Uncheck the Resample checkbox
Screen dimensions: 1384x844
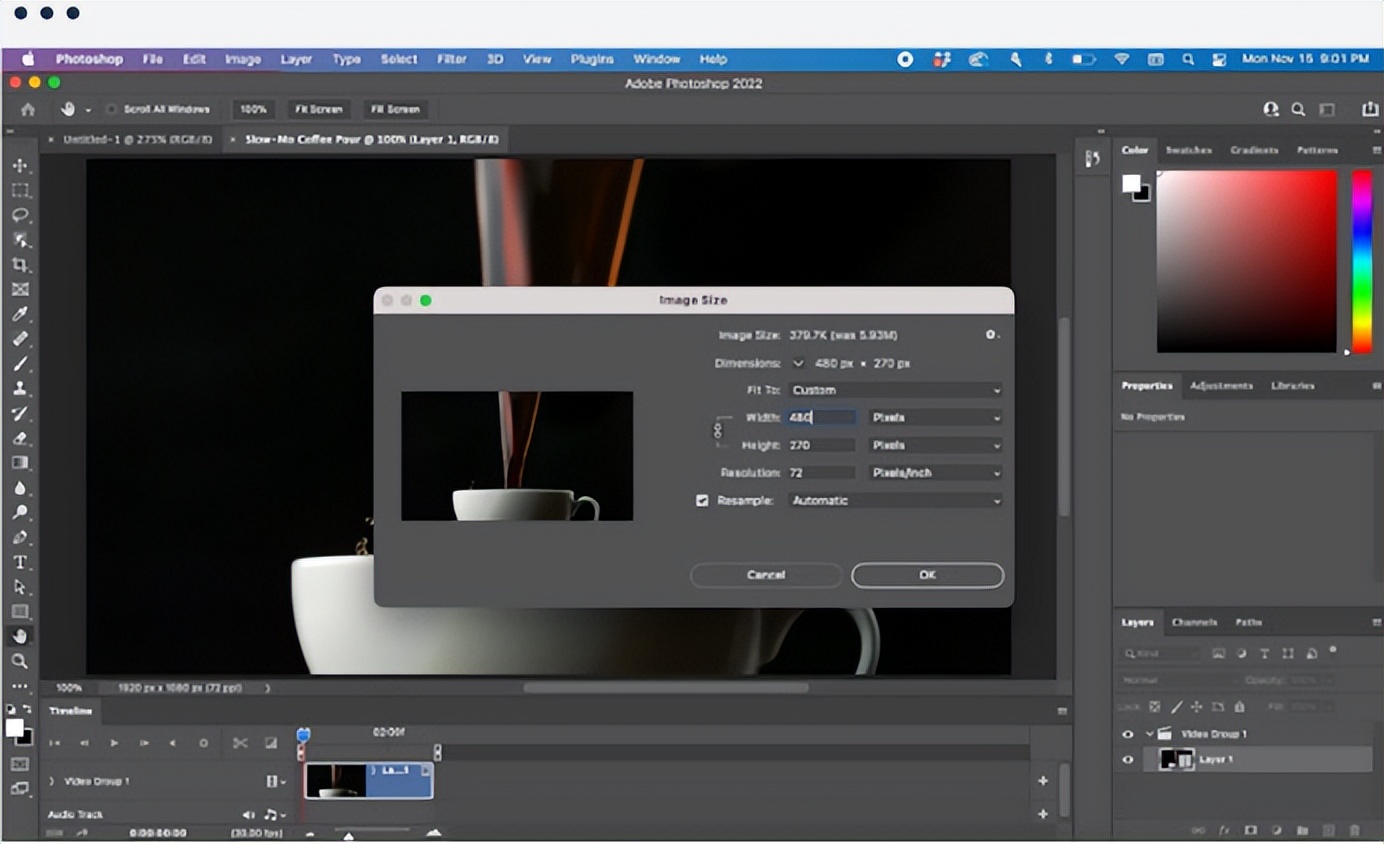pyautogui.click(x=702, y=500)
